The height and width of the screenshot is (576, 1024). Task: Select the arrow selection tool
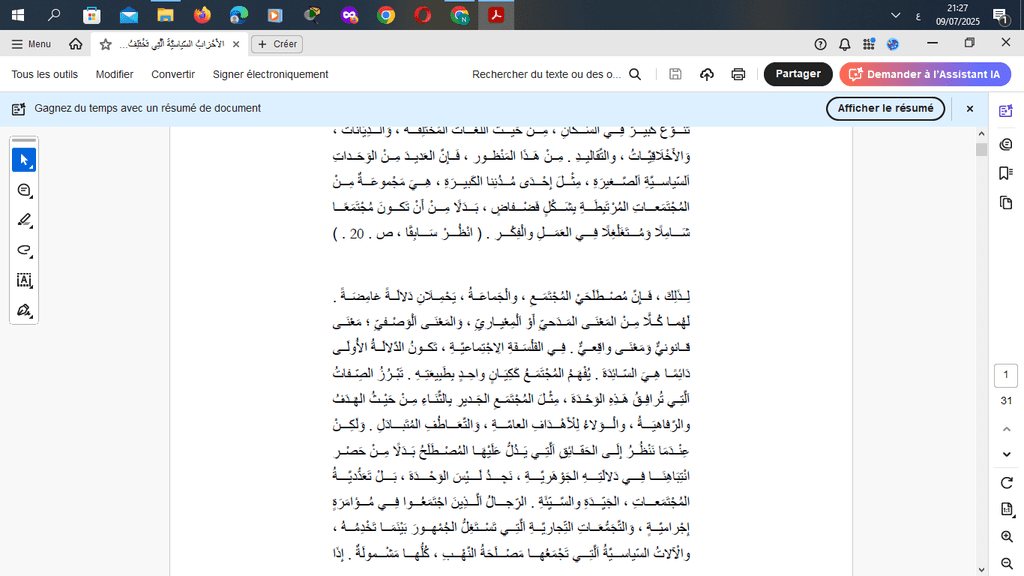24,160
